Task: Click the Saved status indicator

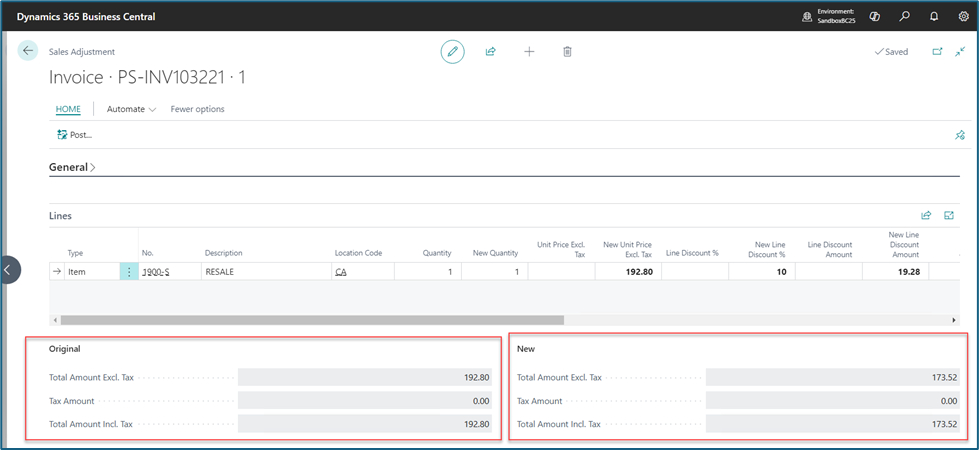Action: (x=891, y=52)
